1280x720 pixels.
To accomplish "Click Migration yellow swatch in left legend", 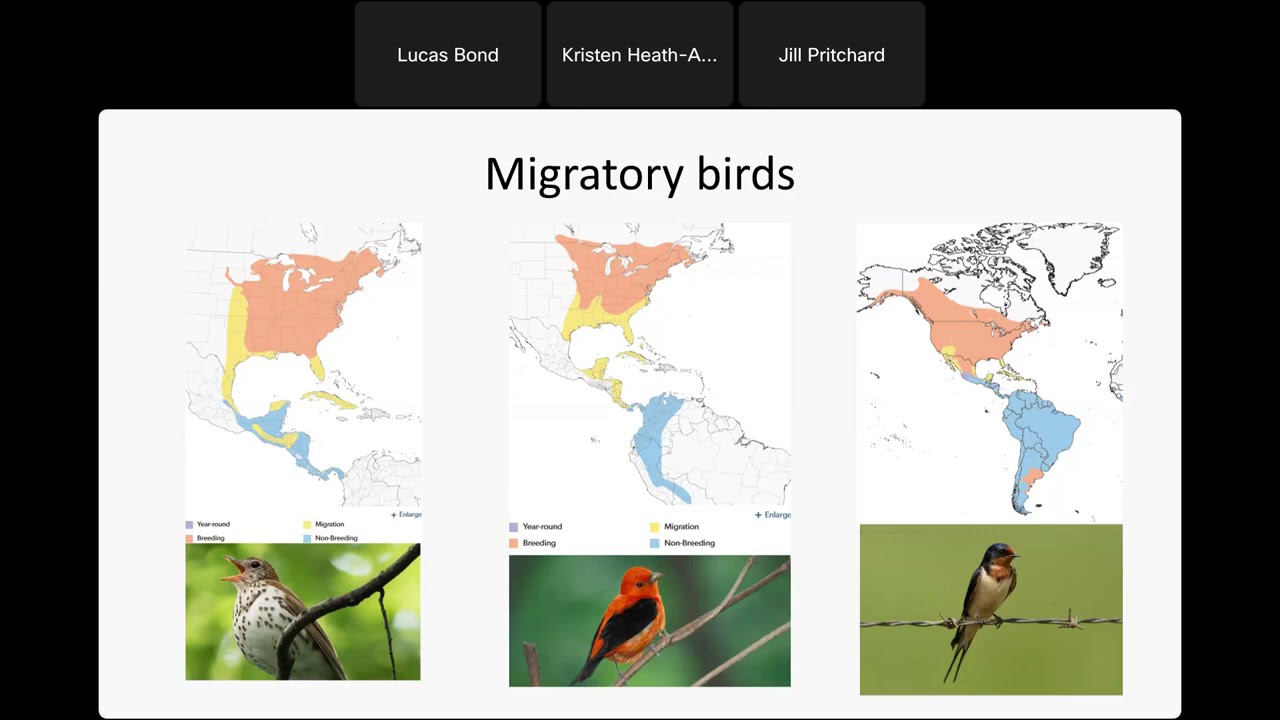I will click(307, 525).
